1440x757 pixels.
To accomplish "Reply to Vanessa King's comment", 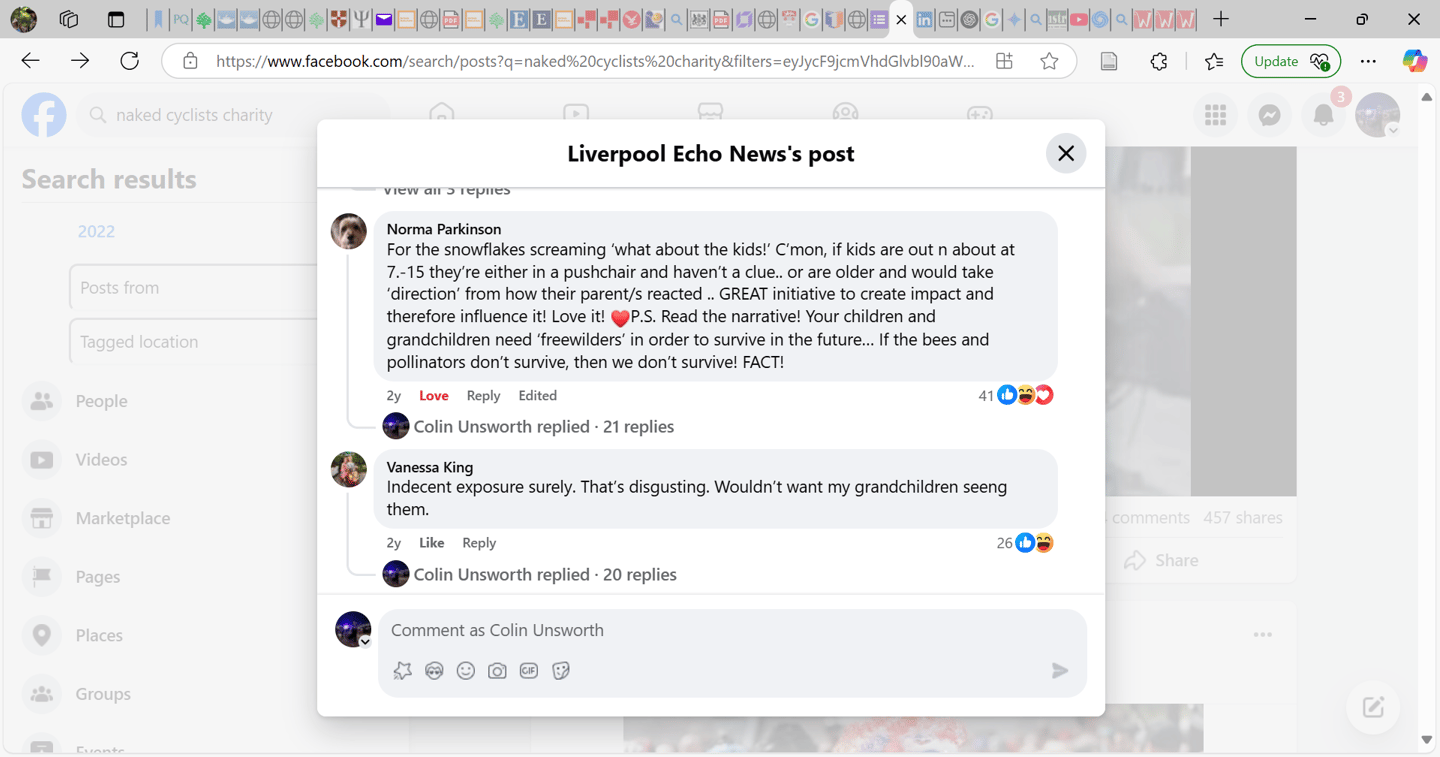I will pyautogui.click(x=479, y=543).
